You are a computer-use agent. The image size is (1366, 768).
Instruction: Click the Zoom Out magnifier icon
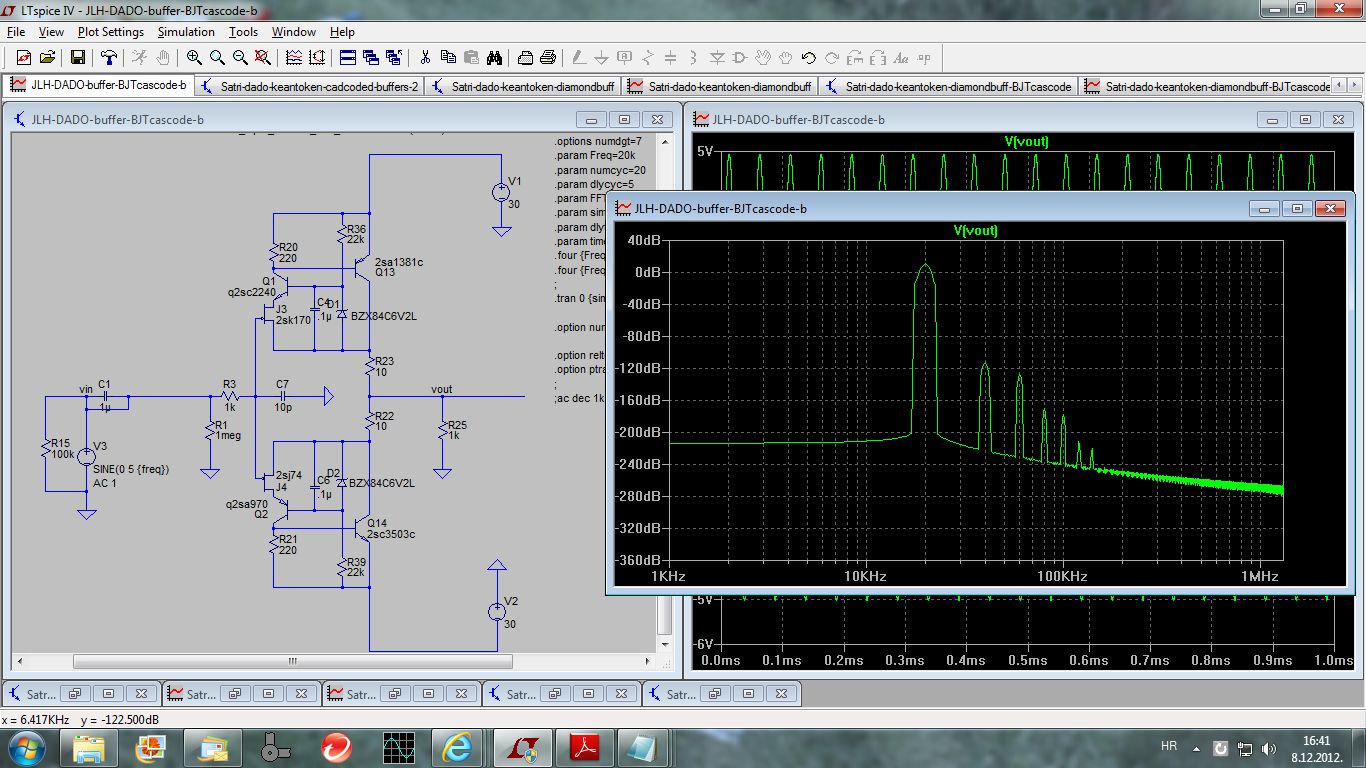[240, 58]
